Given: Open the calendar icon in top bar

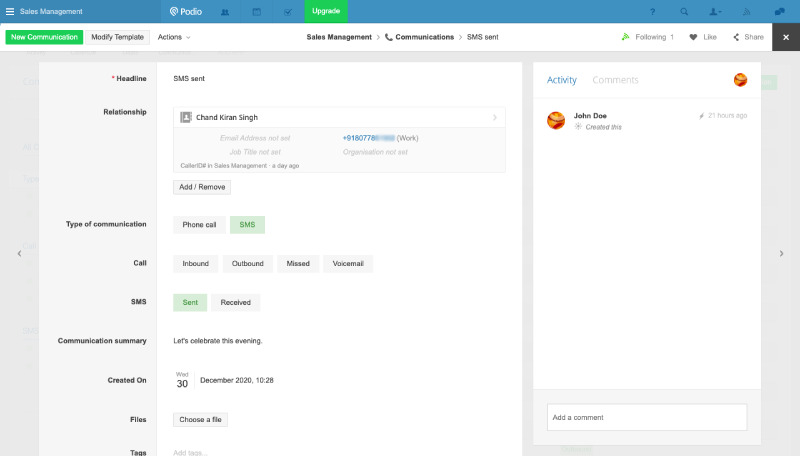Looking at the screenshot, I should pyautogui.click(x=256, y=11).
